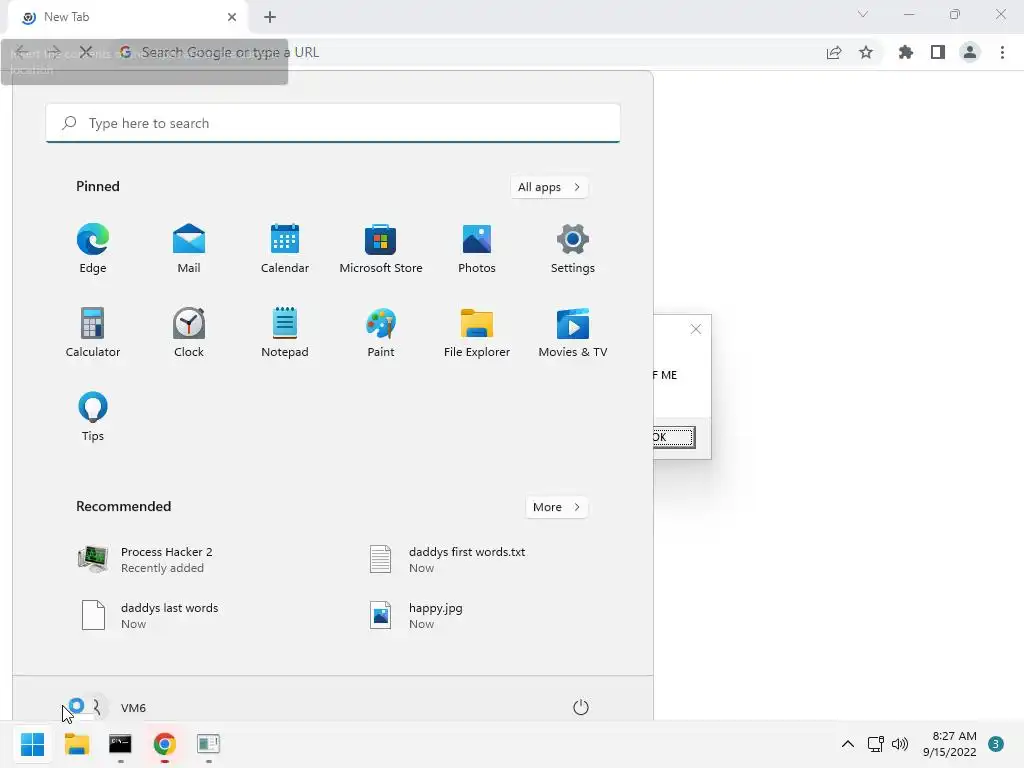The height and width of the screenshot is (768, 1024).
Task: Click the Windows Start button on taskbar
Action: point(33,744)
